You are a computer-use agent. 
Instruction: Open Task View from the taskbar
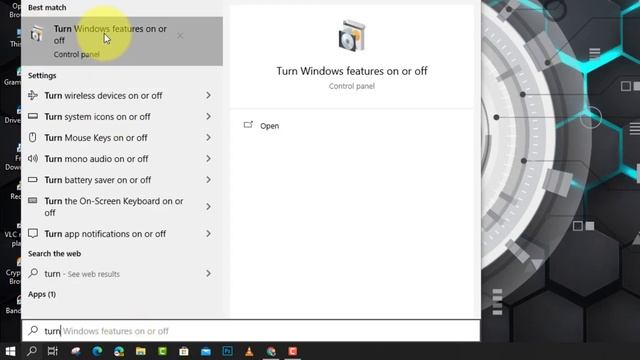(53, 351)
